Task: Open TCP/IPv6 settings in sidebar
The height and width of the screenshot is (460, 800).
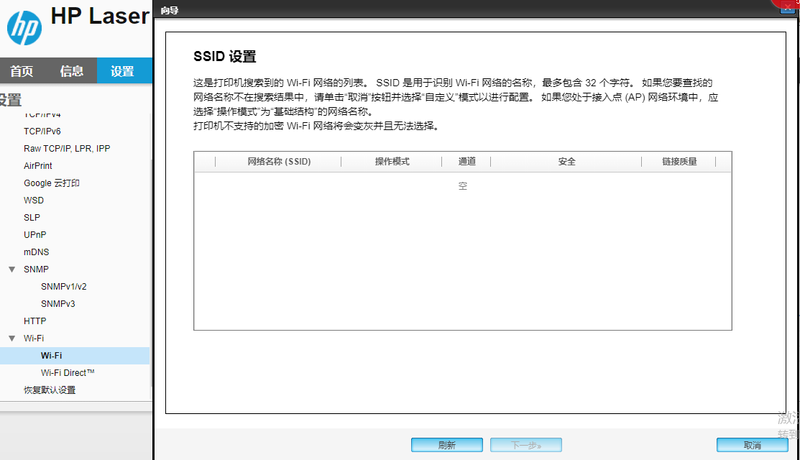Action: pyautogui.click(x=42, y=131)
